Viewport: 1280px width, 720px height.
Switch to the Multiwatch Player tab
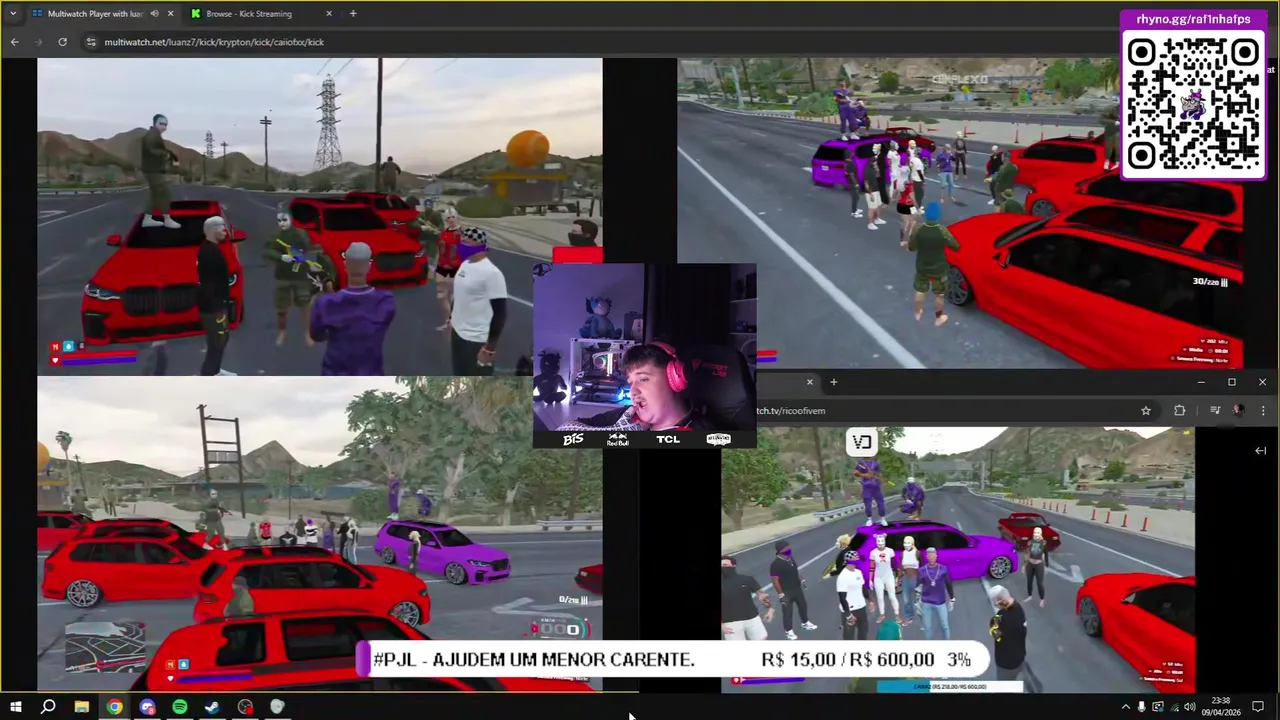[97, 14]
